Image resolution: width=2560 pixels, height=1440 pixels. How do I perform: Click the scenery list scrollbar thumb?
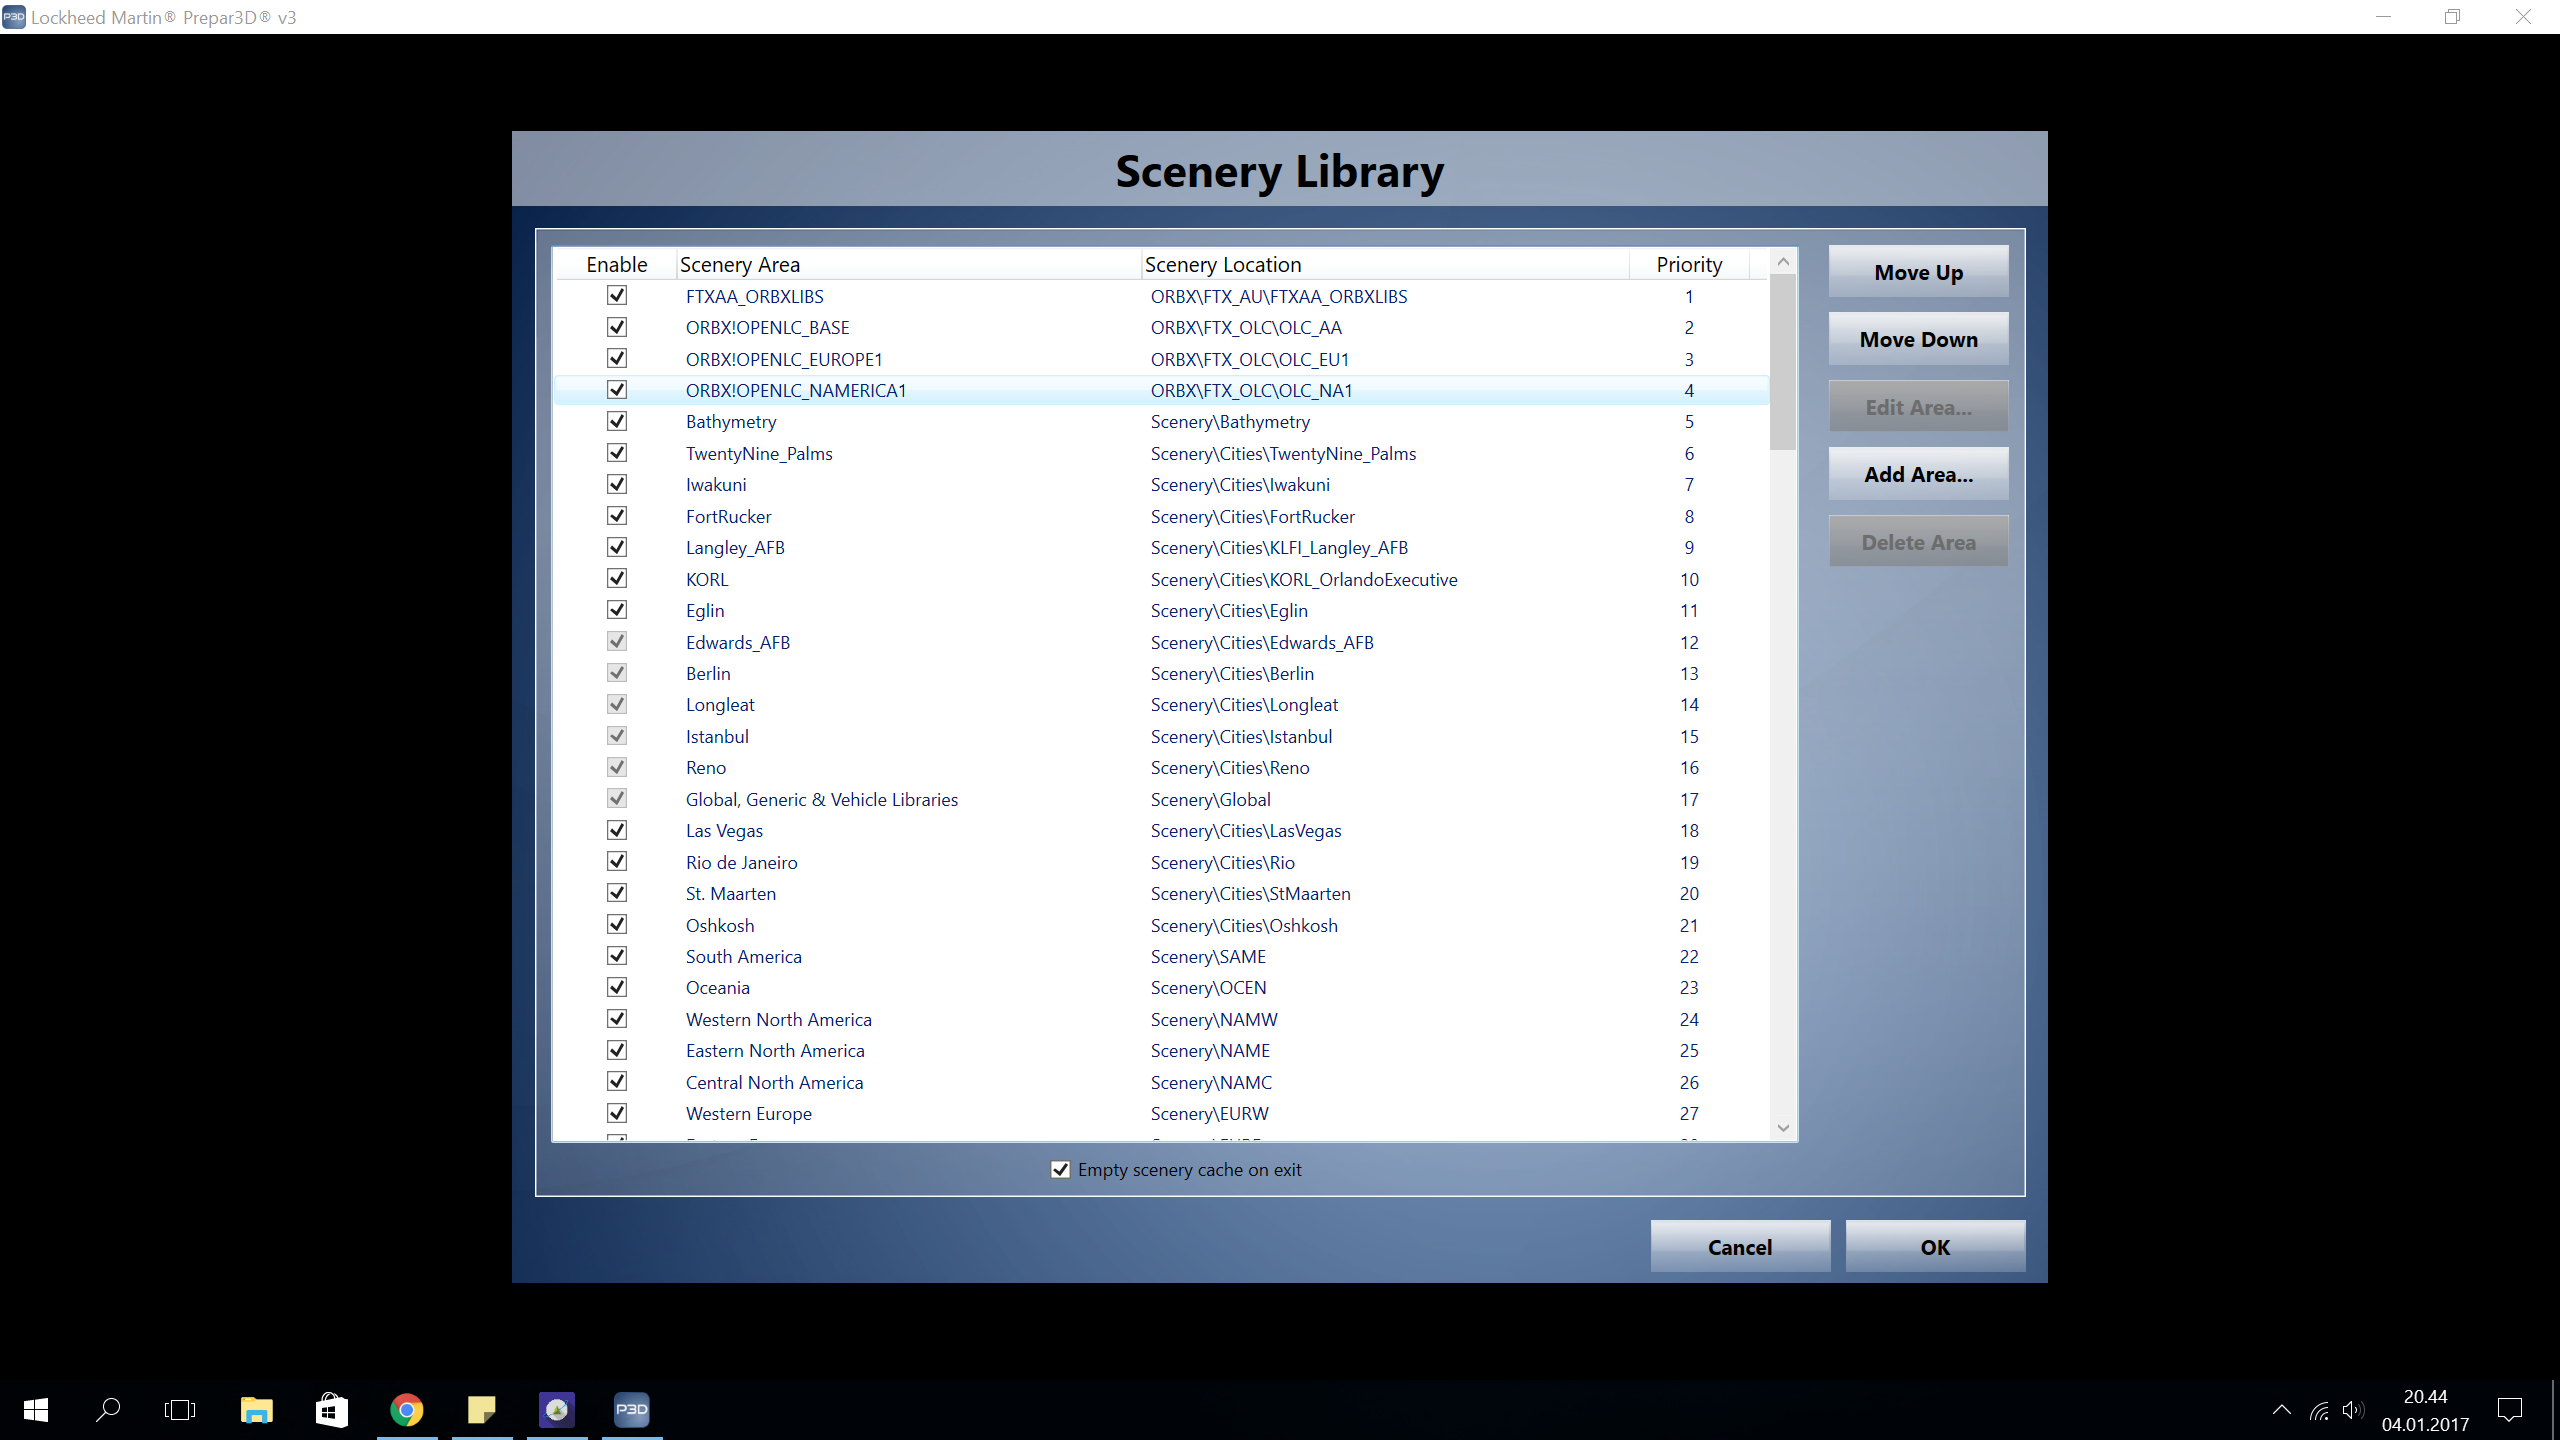tap(1783, 362)
